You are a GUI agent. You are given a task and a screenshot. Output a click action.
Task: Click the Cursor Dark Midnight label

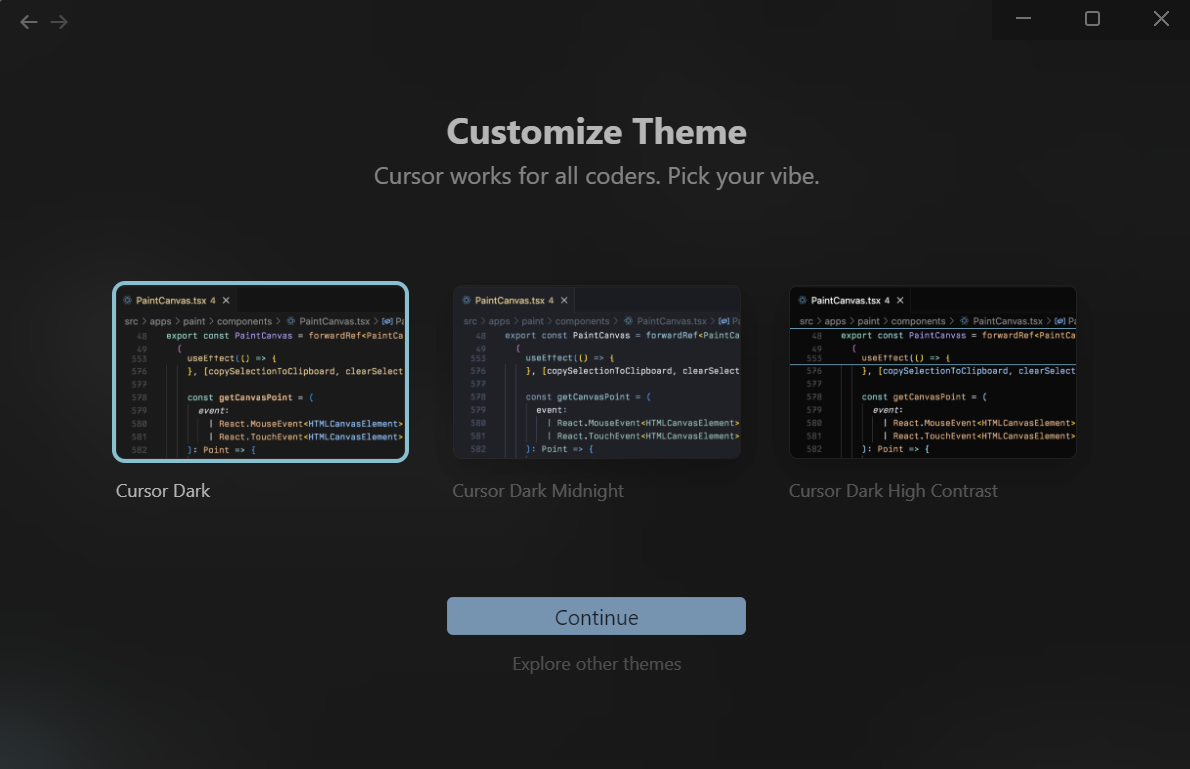pyautogui.click(x=538, y=491)
